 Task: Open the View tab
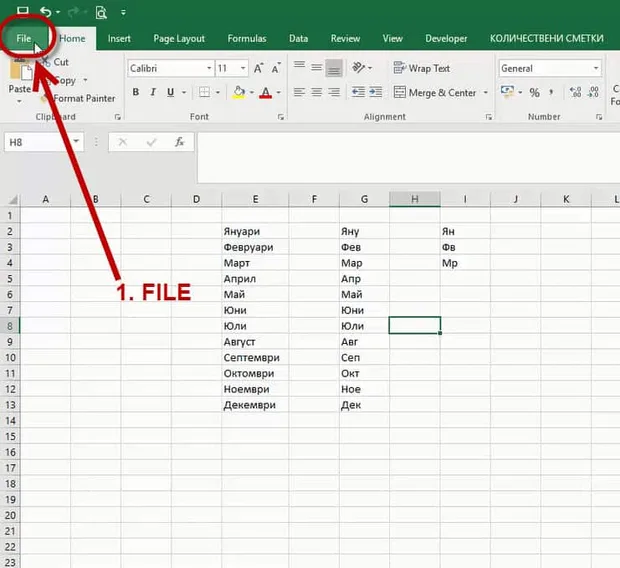(393, 38)
